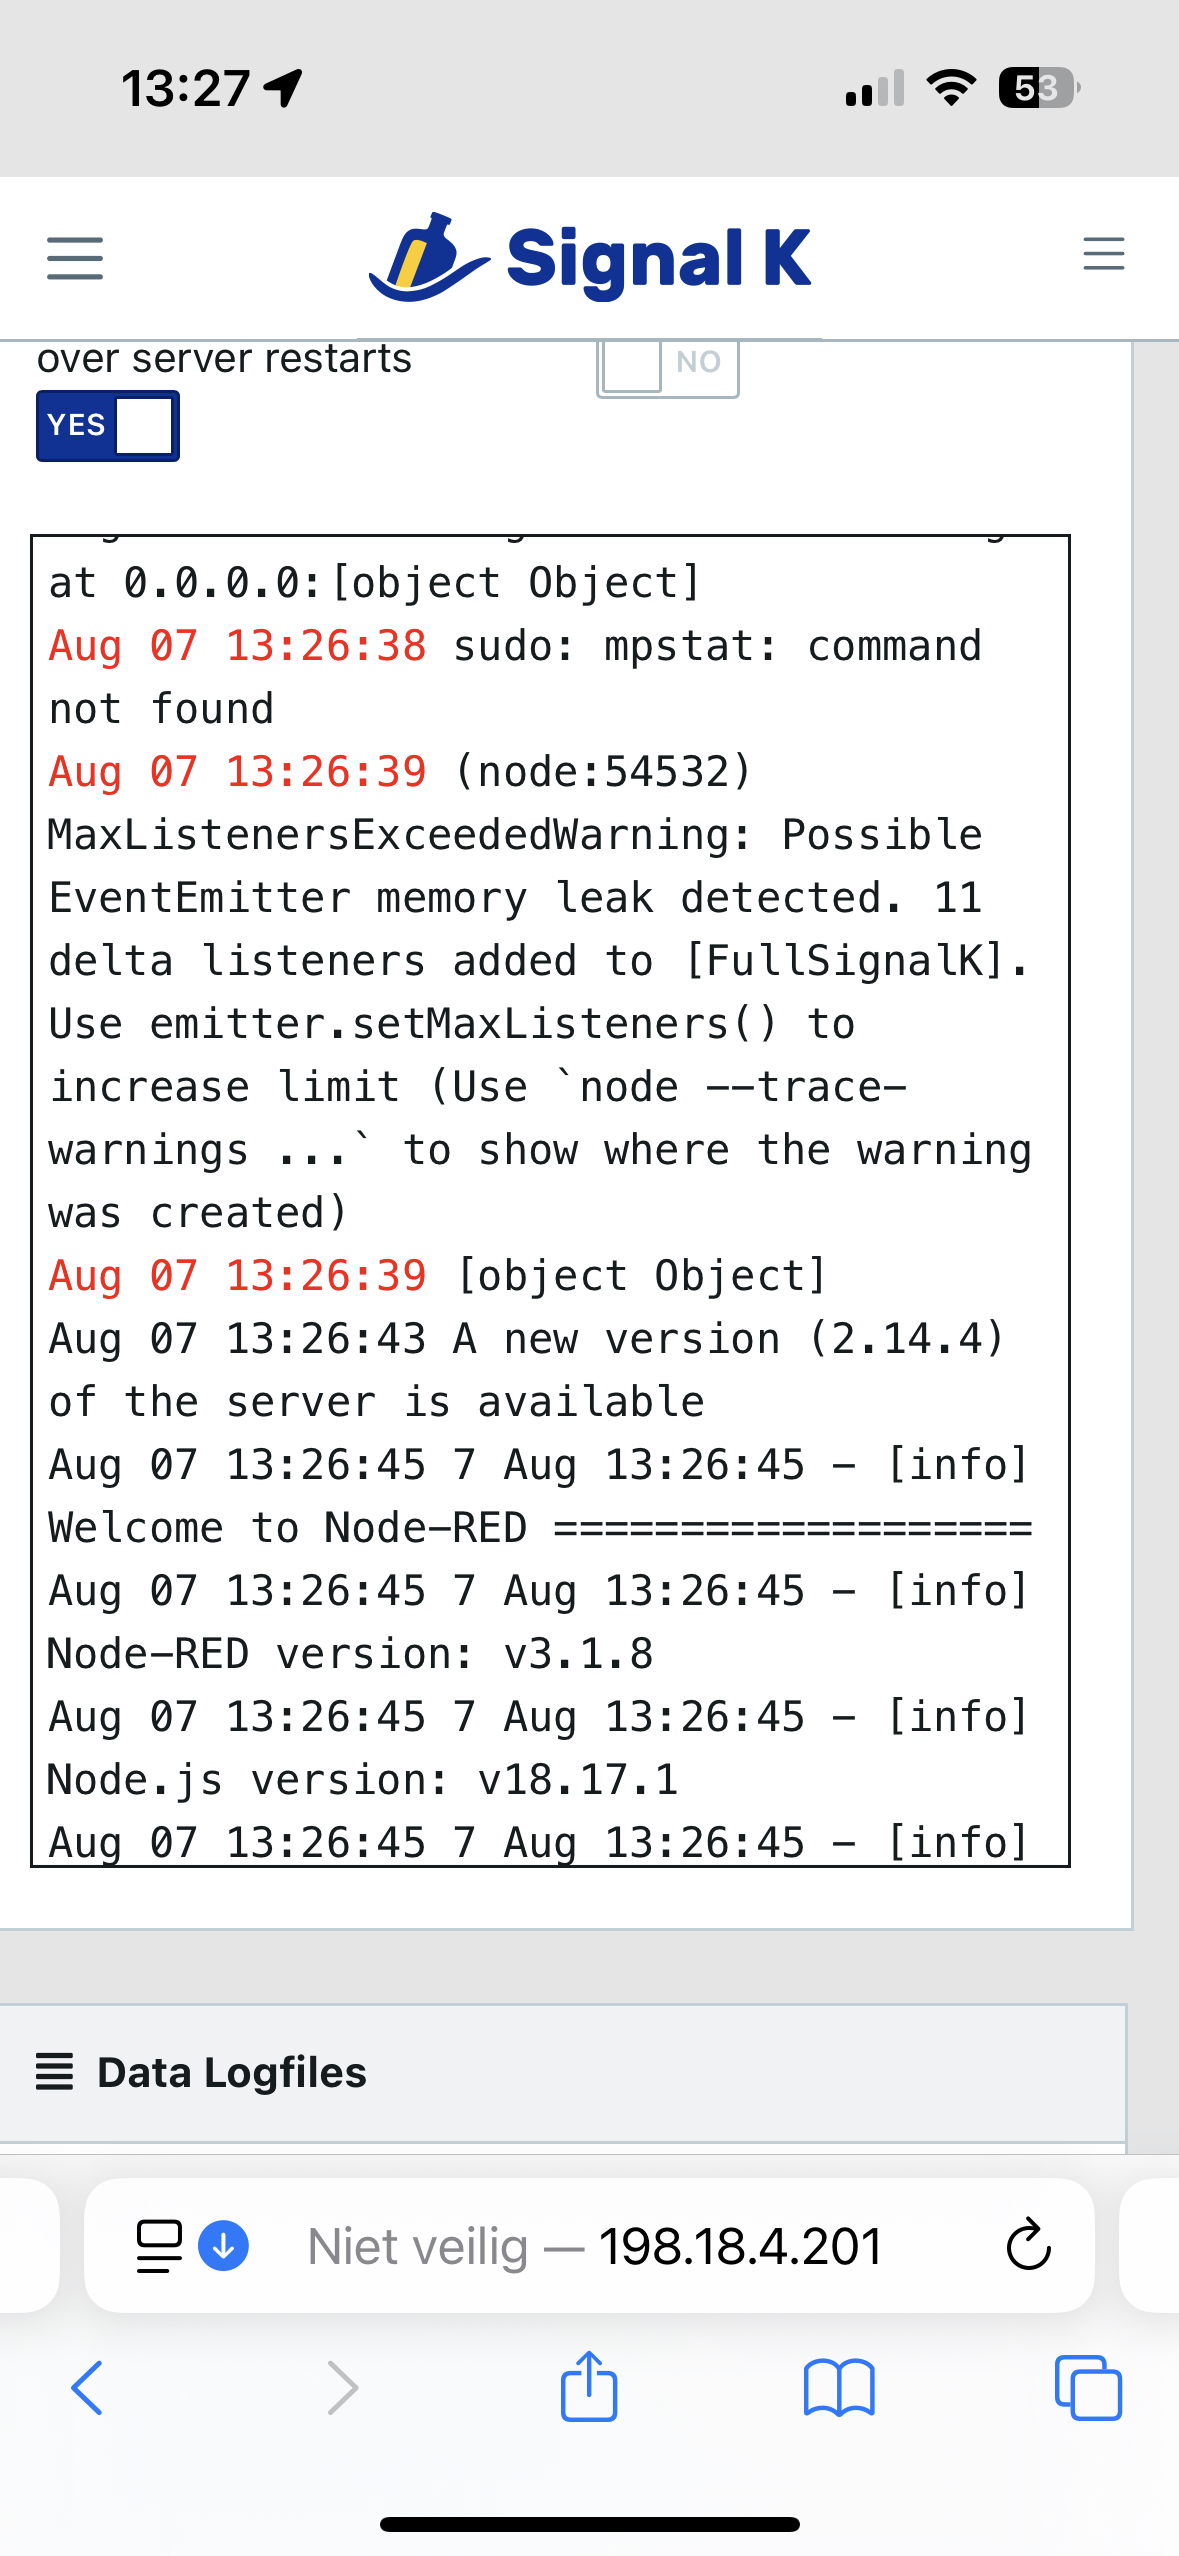Click the 'new version (2.14.4)' log line
The width and height of the screenshot is (1179, 2556).
coord(528,1370)
